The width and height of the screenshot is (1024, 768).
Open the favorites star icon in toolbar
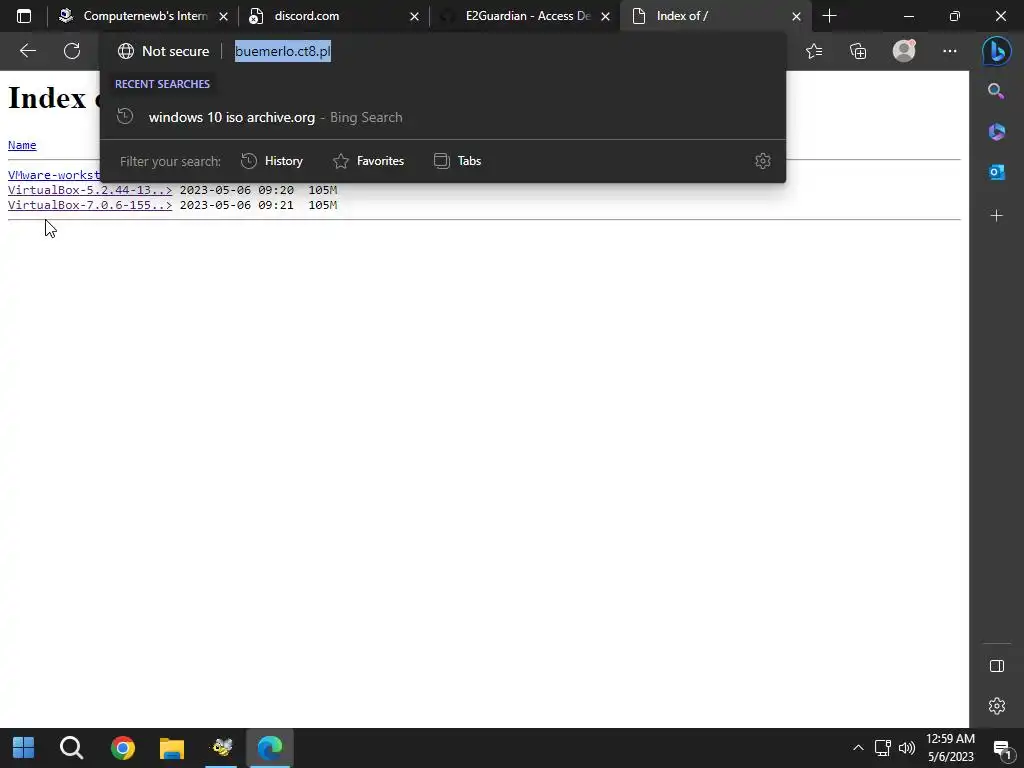[x=814, y=51]
